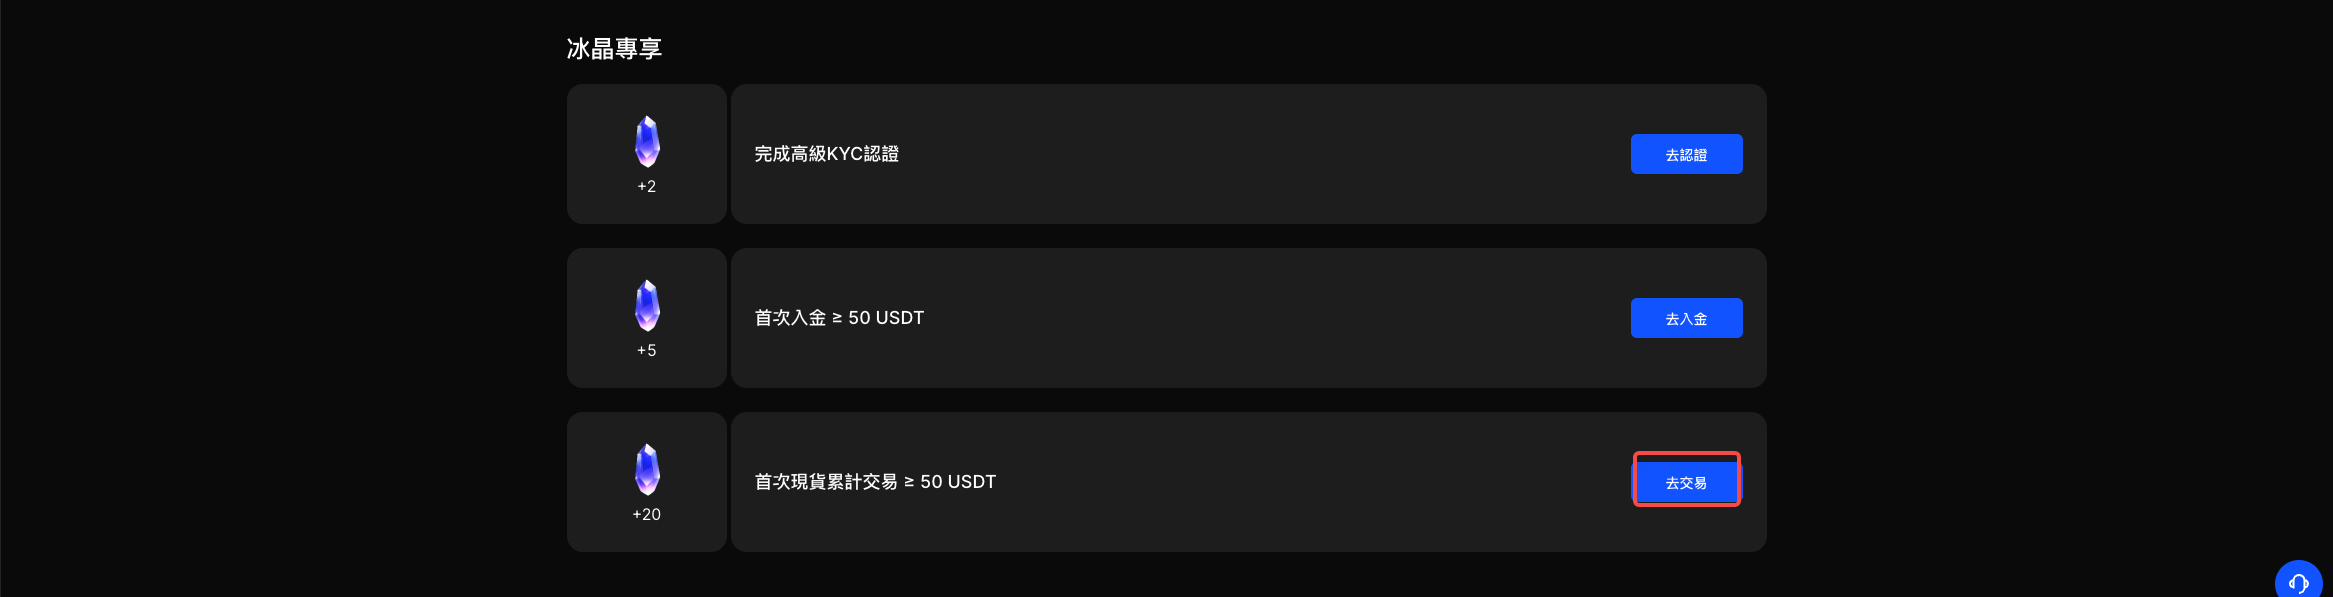Screen dimensions: 2333x597
Task: Open the customer support headset chat
Action: click(2298, 582)
